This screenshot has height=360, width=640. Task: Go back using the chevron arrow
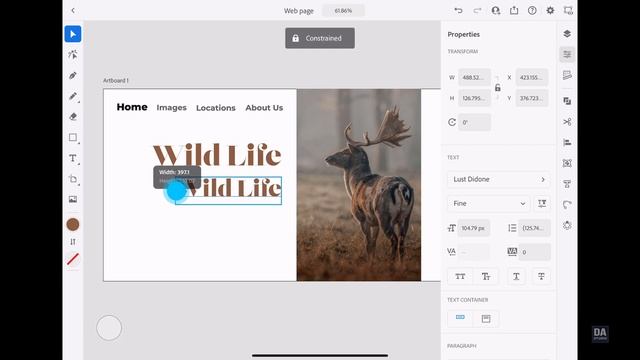73,11
